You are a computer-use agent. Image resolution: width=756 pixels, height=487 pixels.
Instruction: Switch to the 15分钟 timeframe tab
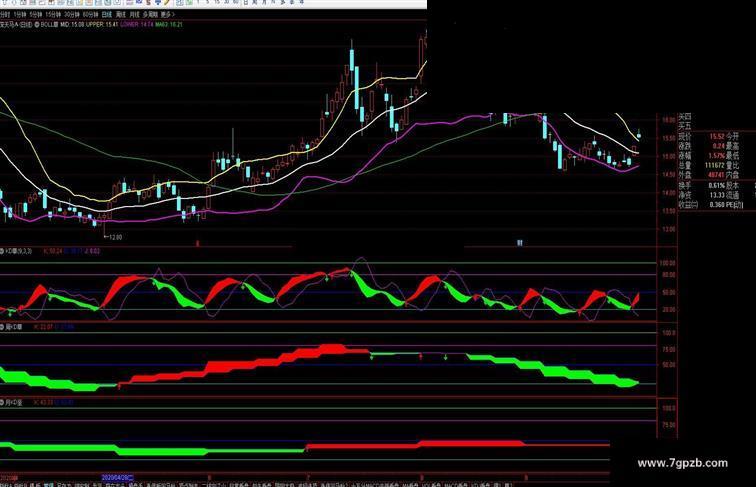tap(53, 14)
